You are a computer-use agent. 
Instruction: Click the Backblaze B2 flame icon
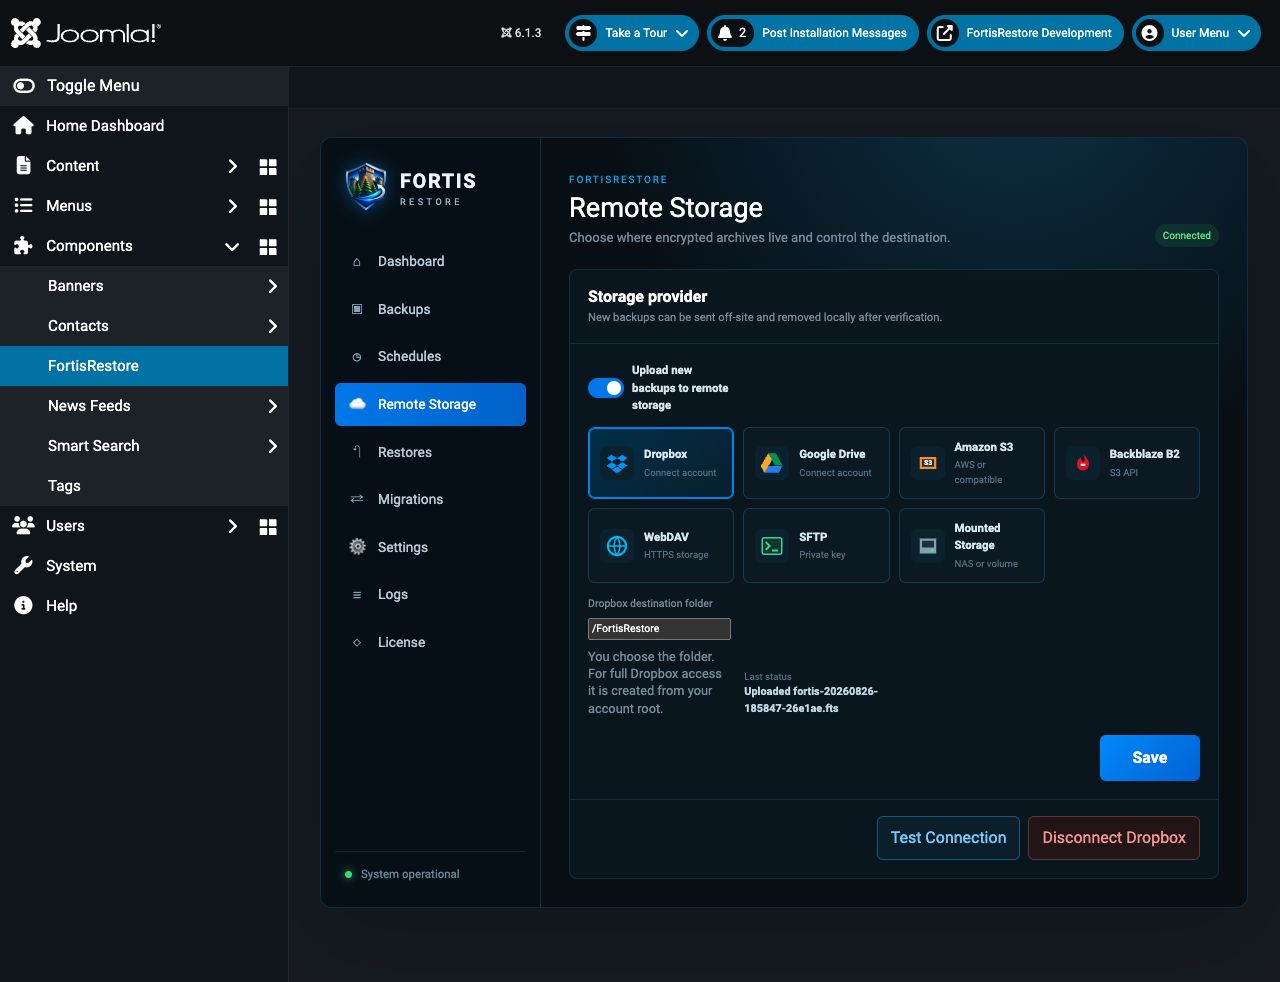point(1083,463)
